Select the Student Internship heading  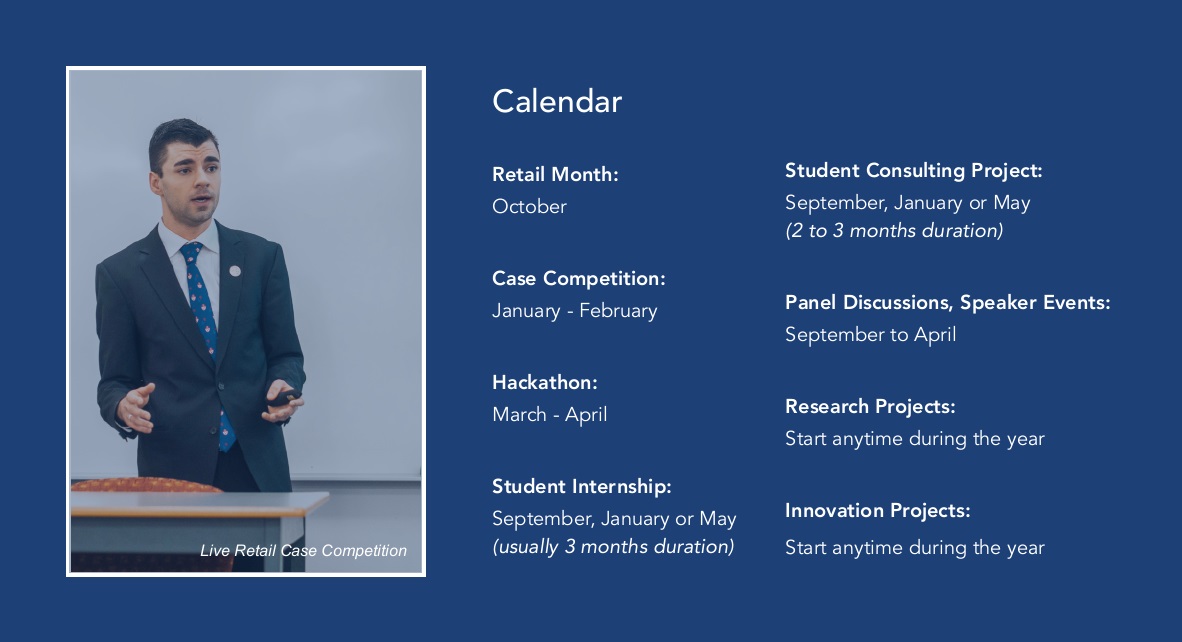click(x=581, y=486)
